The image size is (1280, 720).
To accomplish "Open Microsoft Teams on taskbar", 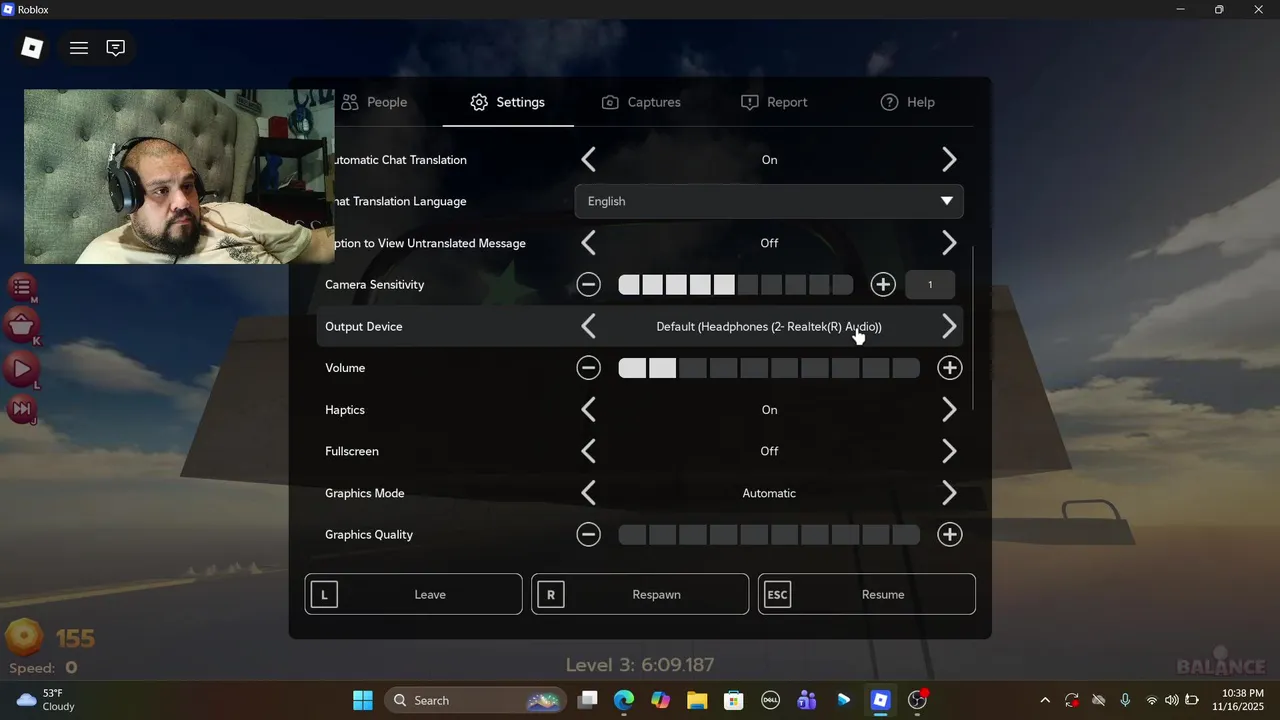I will click(807, 700).
